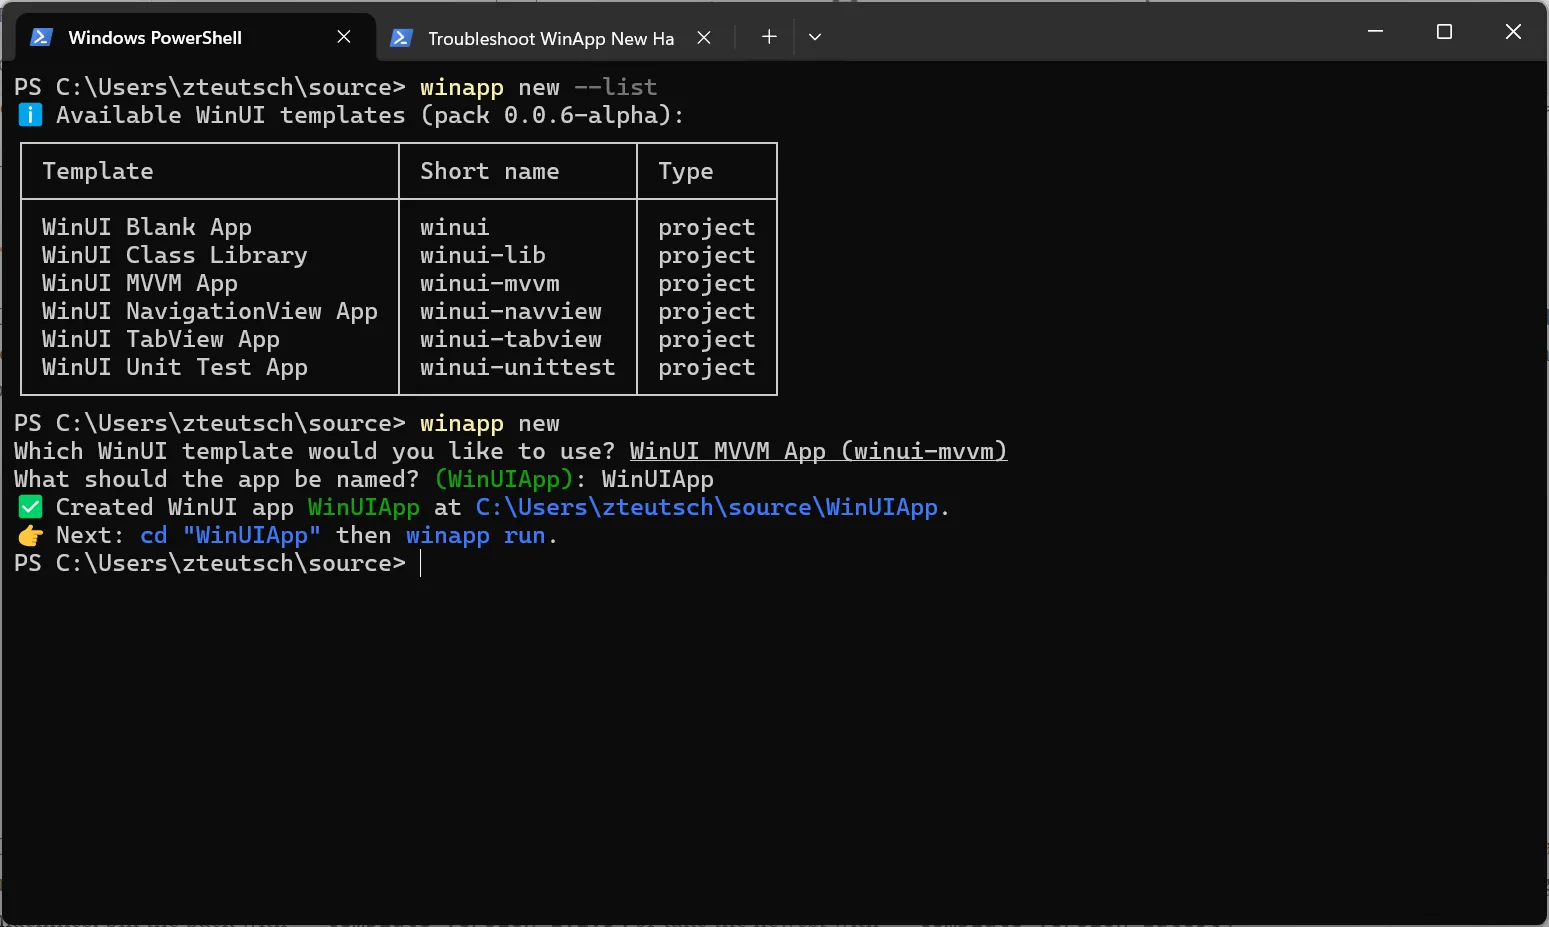Click short name 'winui-lib'
1549x927 pixels.
(482, 255)
